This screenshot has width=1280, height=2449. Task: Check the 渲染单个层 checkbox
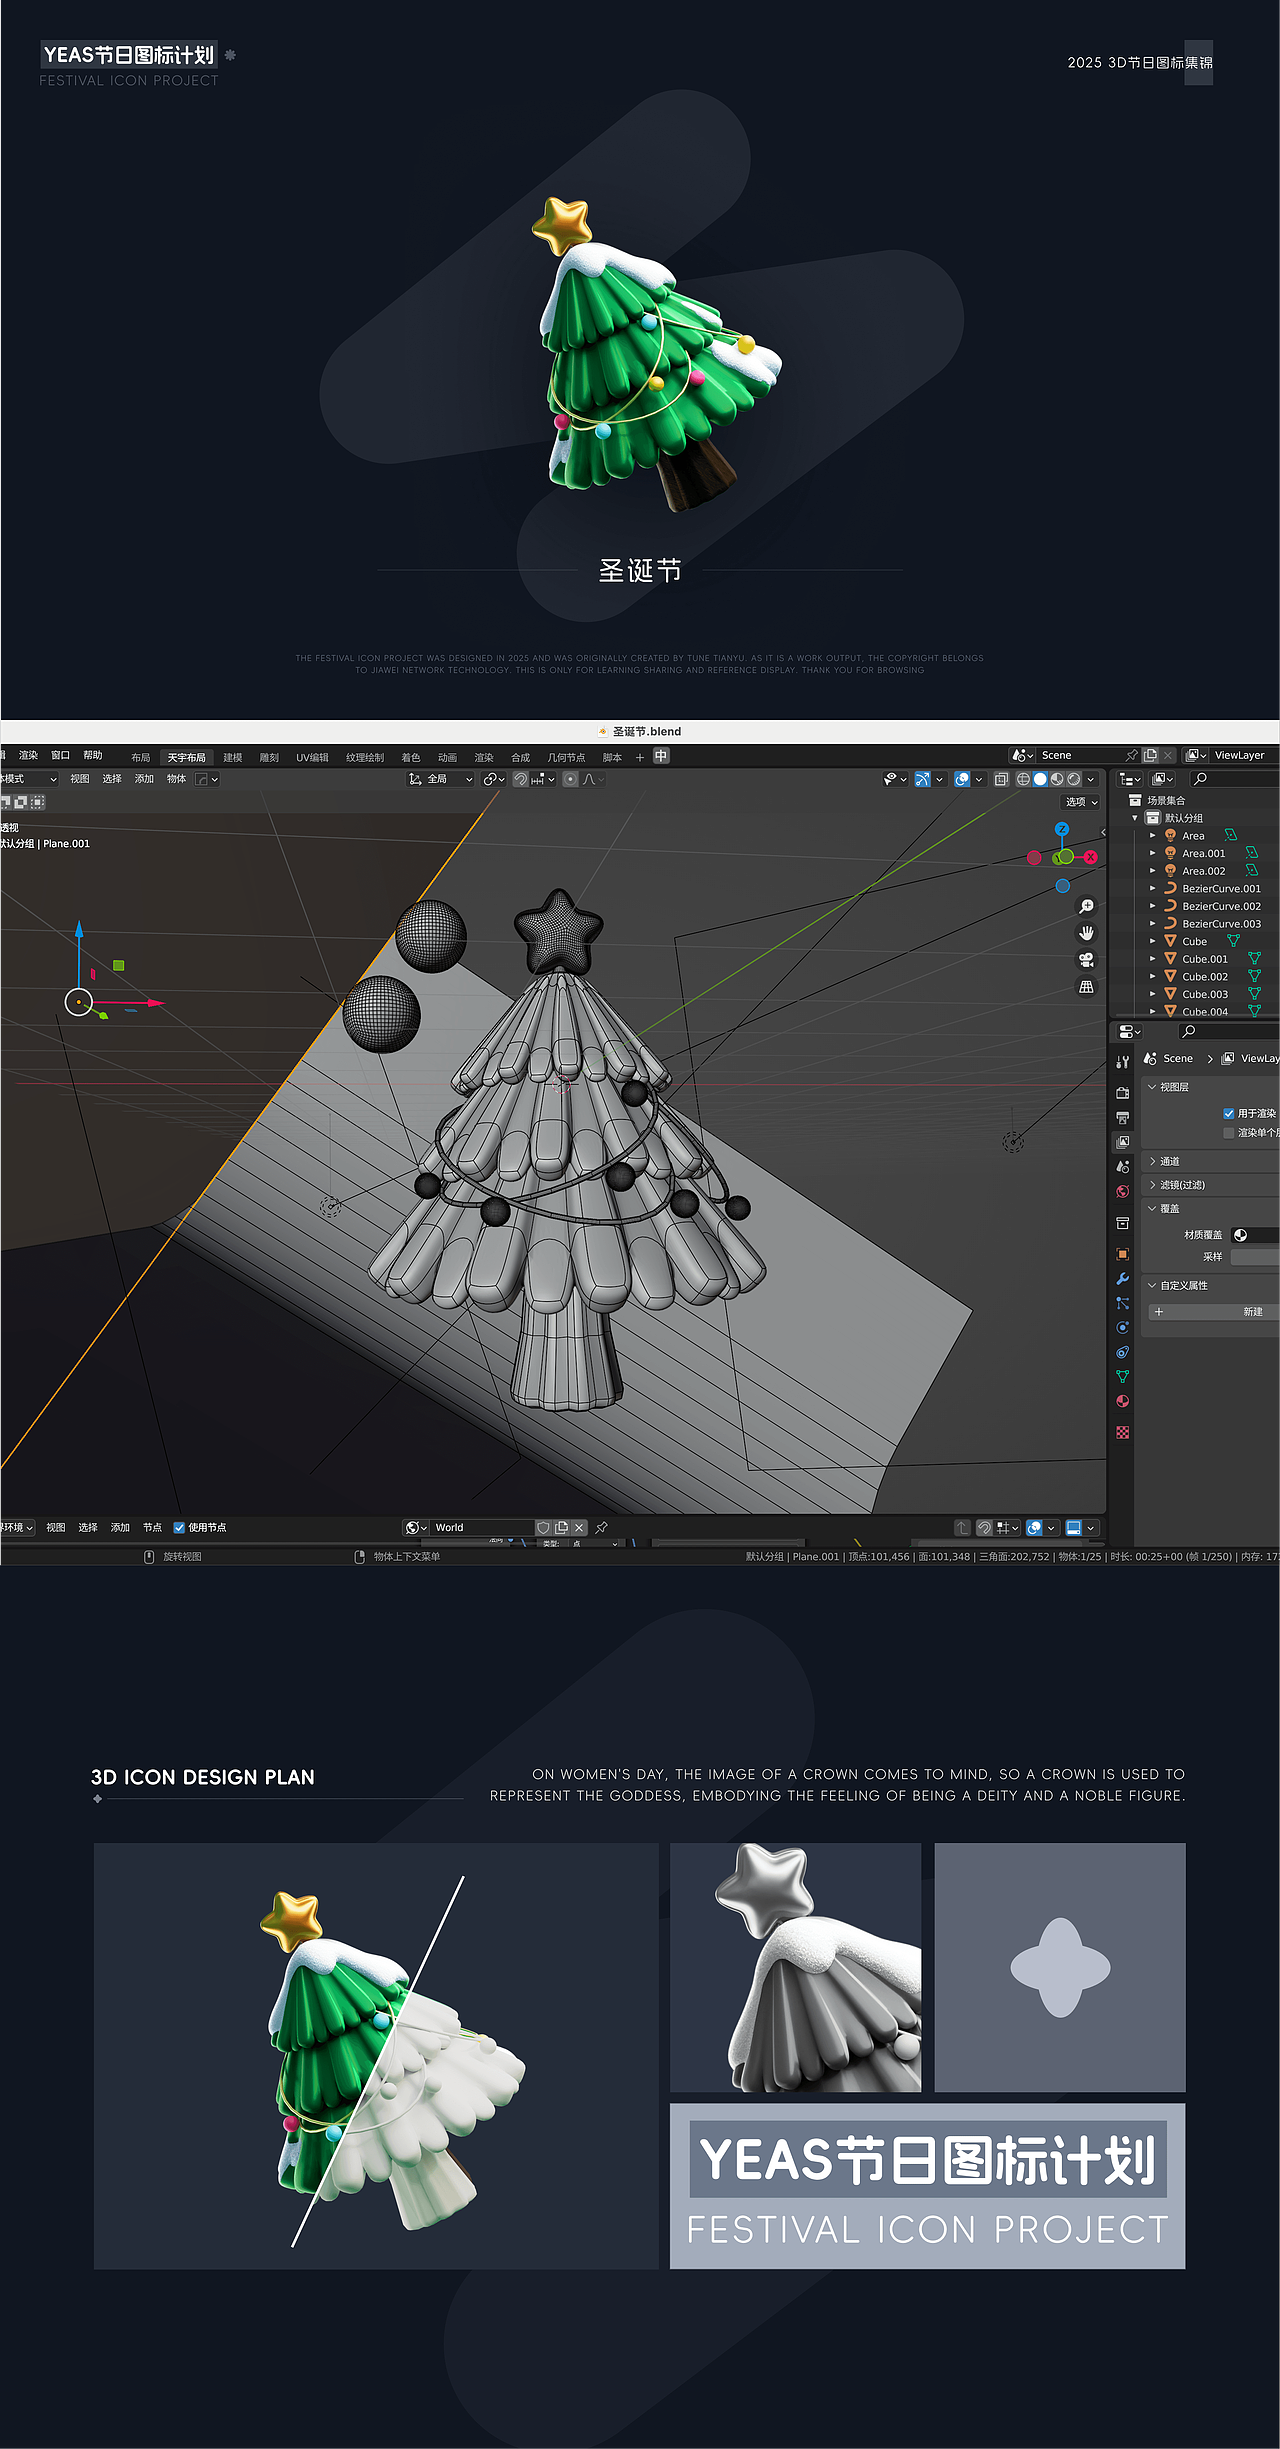tap(1228, 1133)
